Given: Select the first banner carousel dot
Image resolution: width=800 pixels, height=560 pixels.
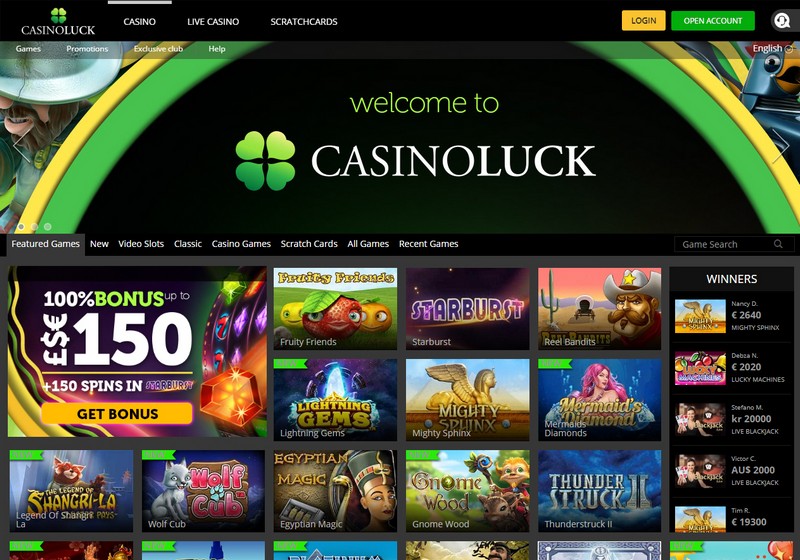Looking at the screenshot, I should point(21,226).
